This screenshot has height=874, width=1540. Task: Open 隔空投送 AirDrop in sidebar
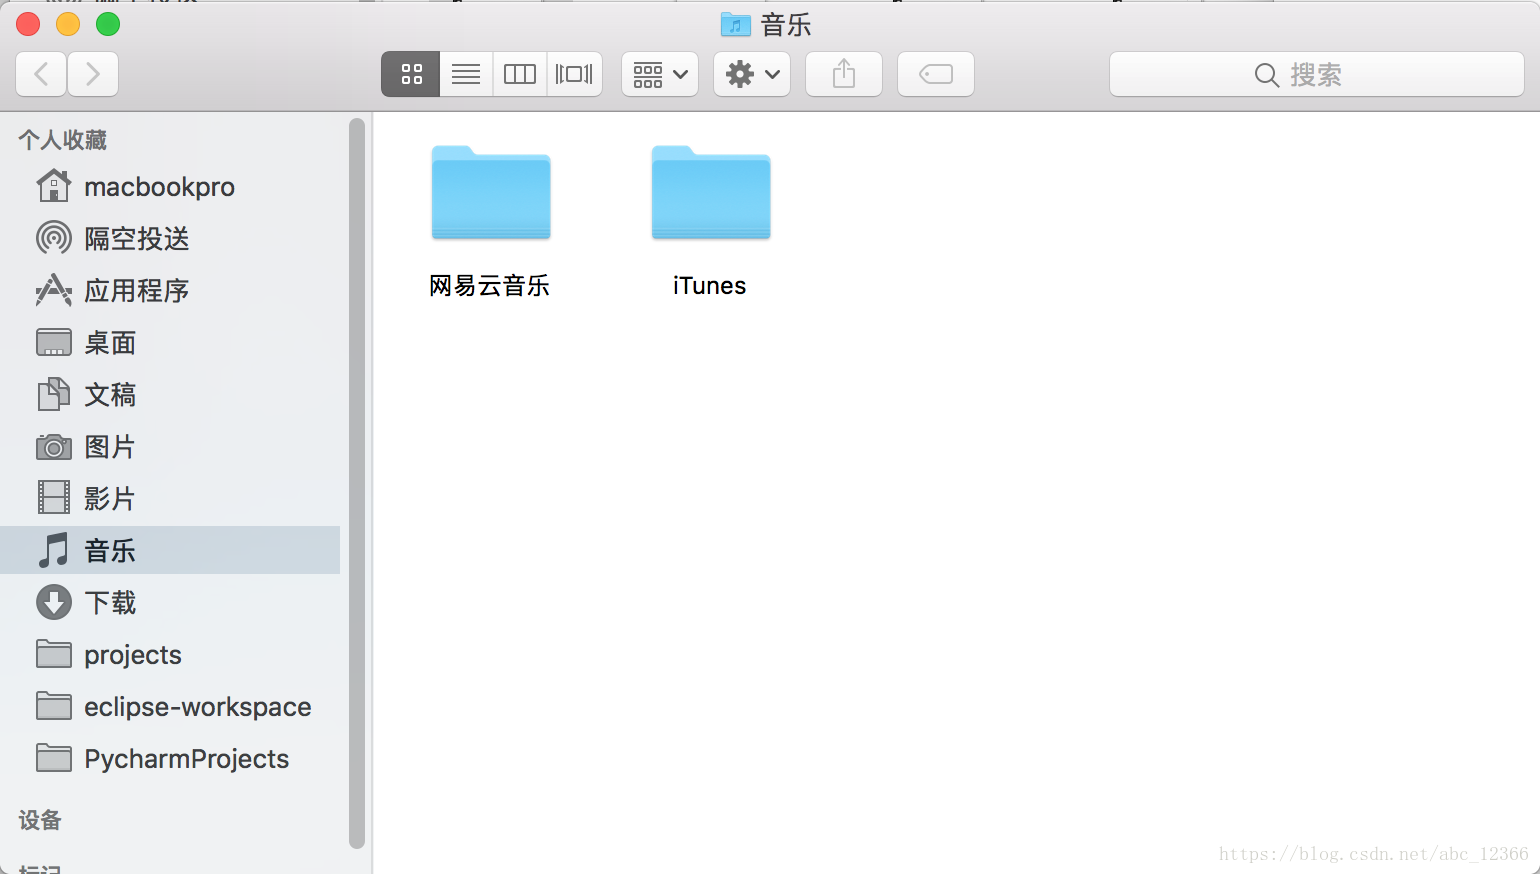tap(170, 239)
